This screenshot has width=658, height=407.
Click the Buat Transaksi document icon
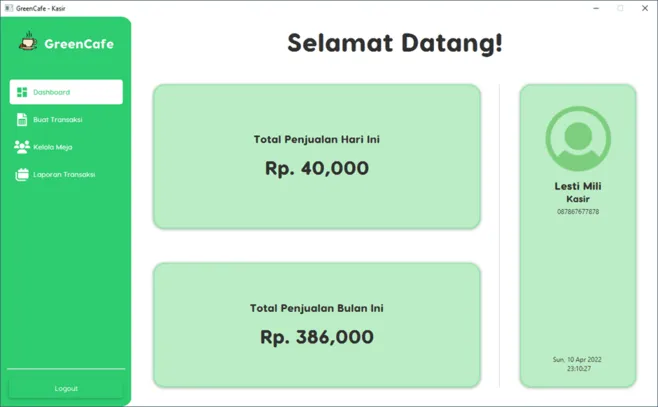tap(22, 120)
